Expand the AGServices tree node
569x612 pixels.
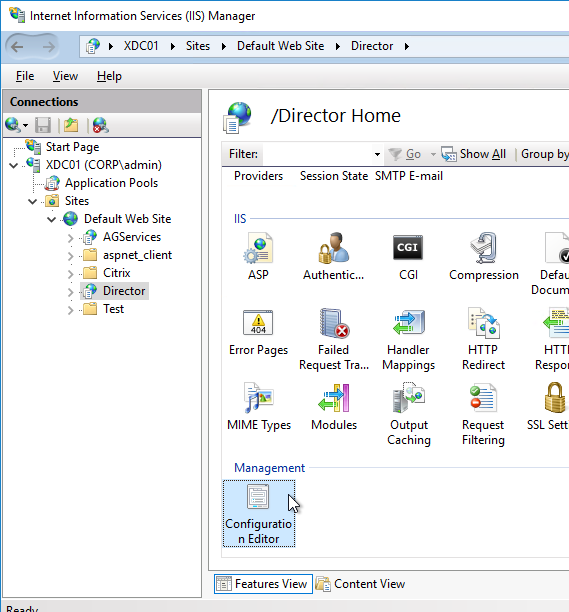71,238
